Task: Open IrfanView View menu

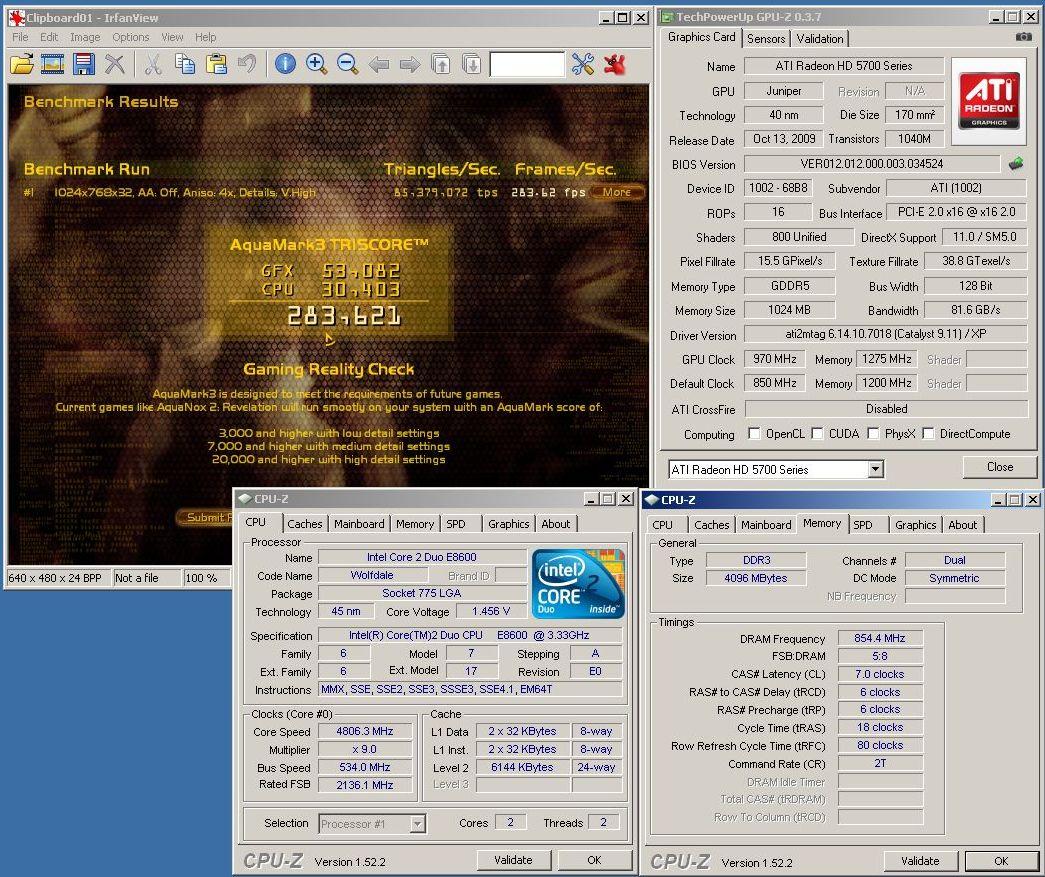Action: tap(172, 37)
